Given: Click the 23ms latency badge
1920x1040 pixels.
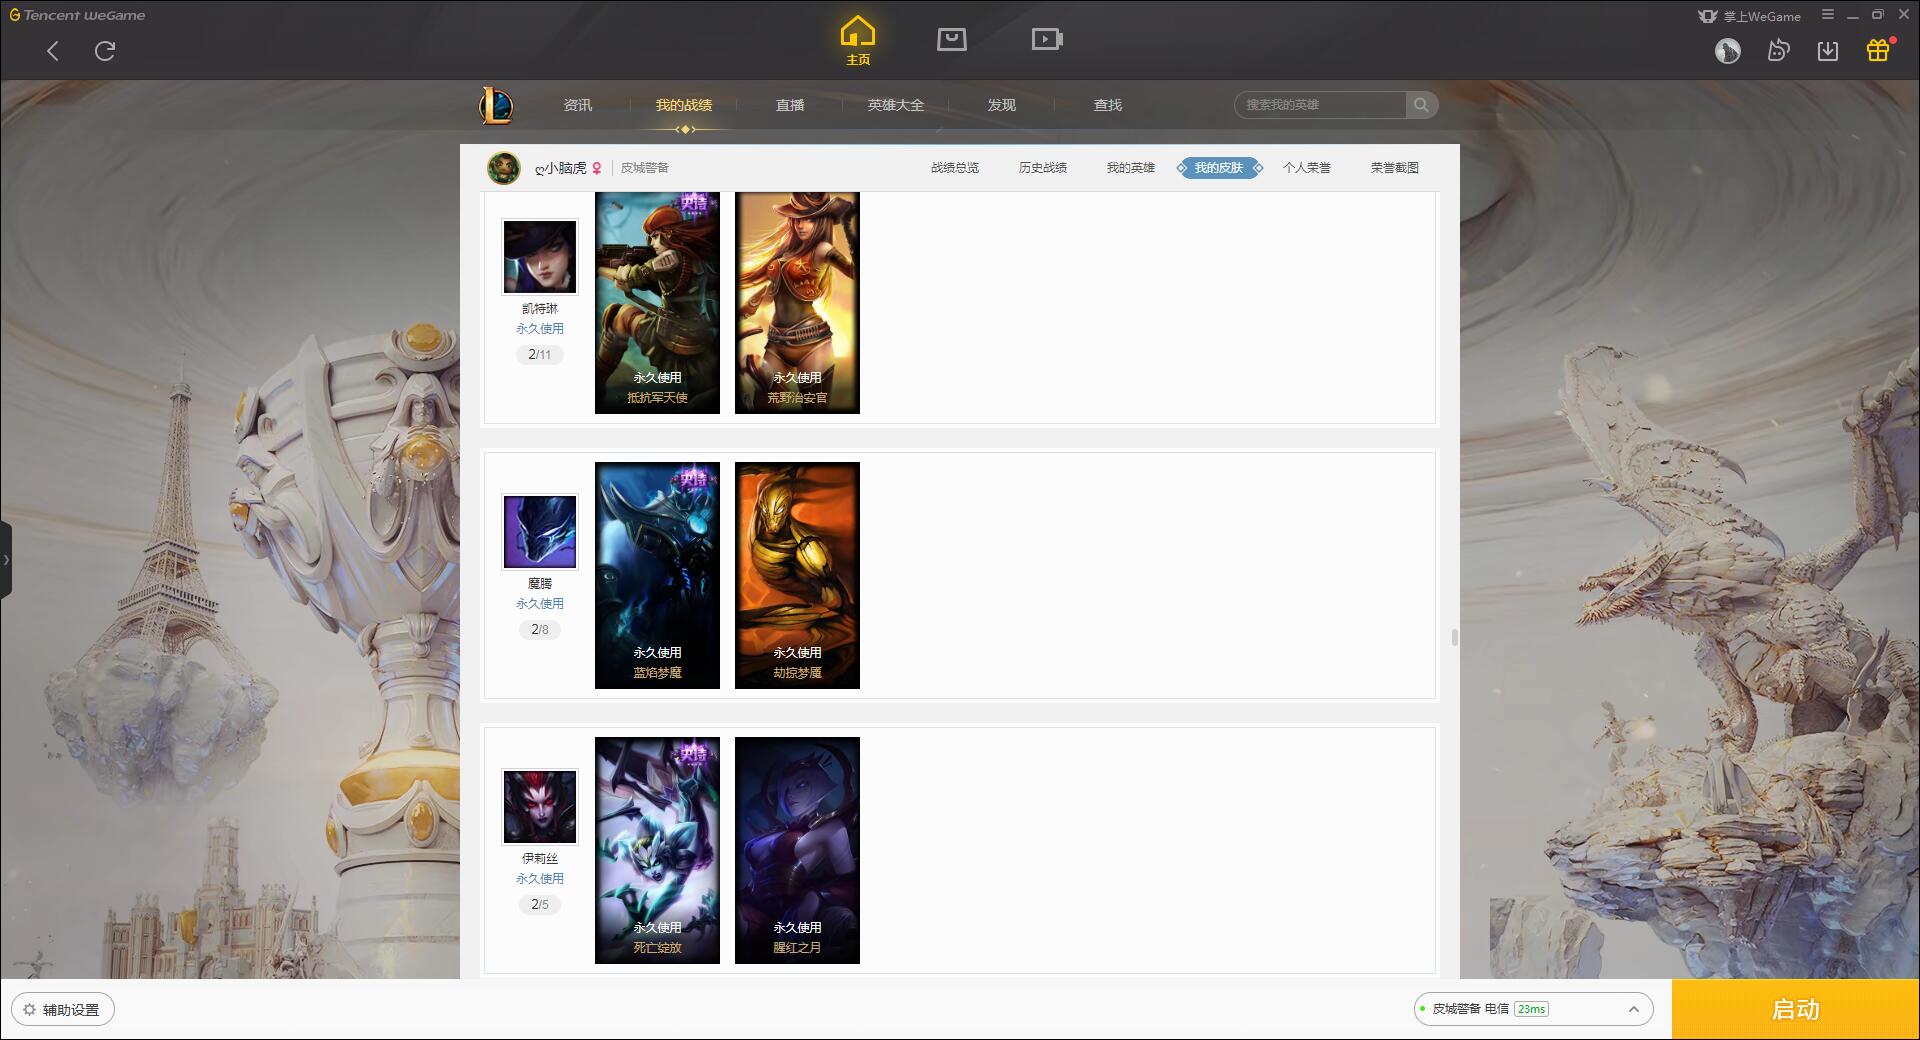Looking at the screenshot, I should 1531,1009.
